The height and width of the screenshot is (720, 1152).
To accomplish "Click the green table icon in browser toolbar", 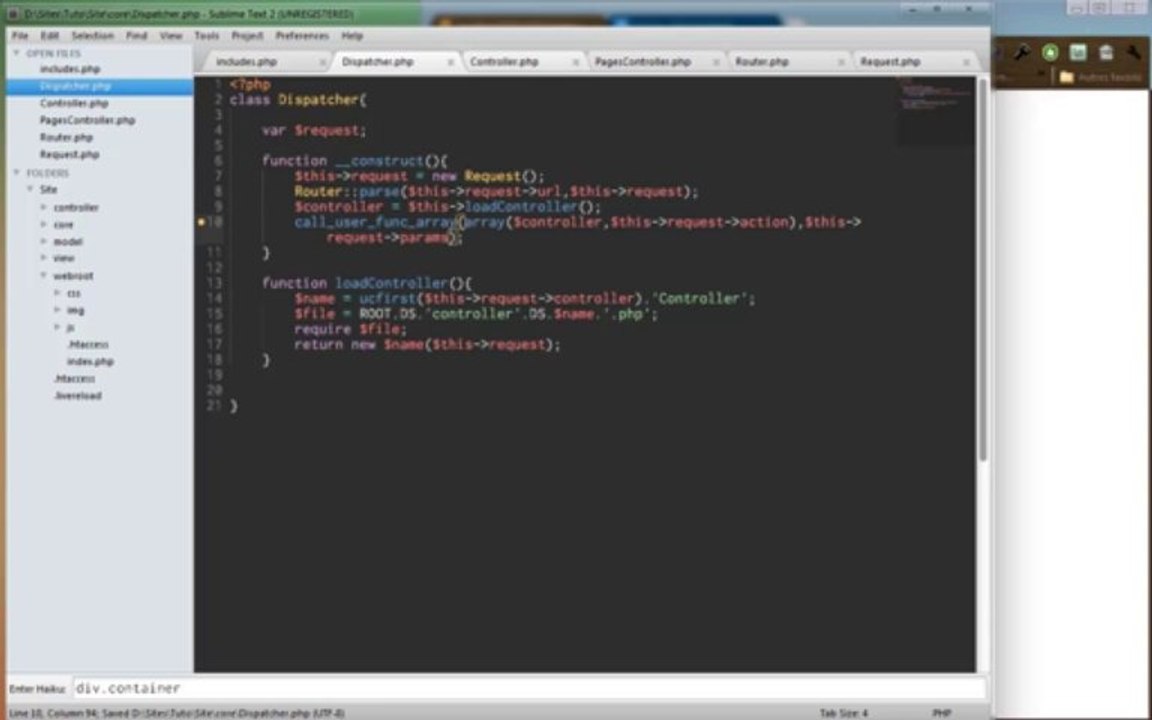I will click(x=1078, y=52).
